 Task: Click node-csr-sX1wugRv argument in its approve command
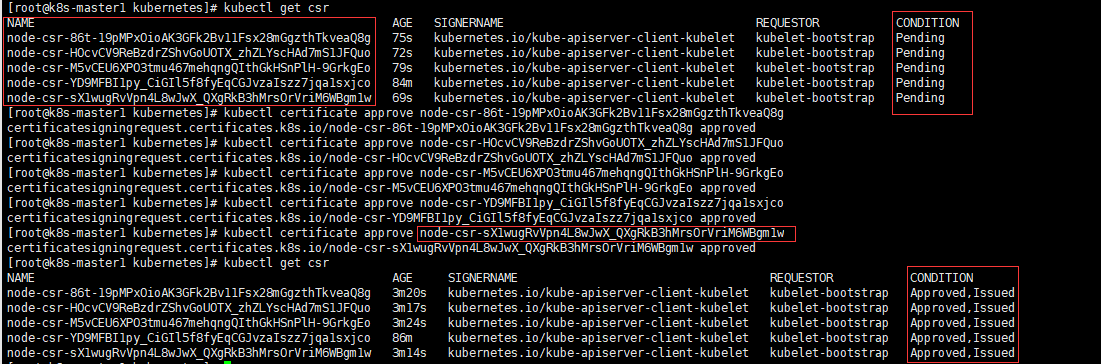pyautogui.click(x=602, y=233)
